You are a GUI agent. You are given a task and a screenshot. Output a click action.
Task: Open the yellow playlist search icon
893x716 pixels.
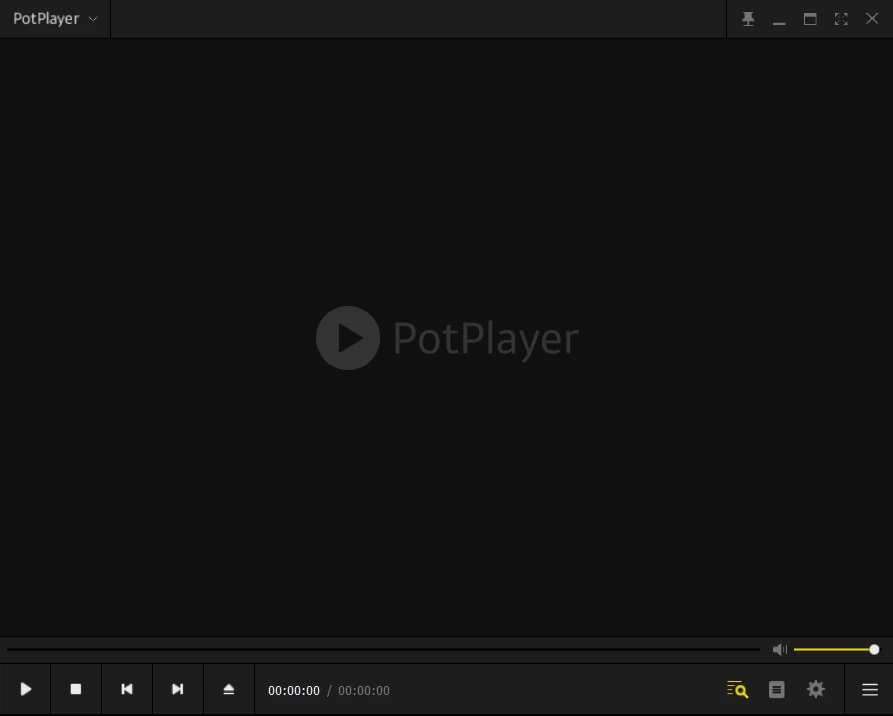pyautogui.click(x=738, y=689)
